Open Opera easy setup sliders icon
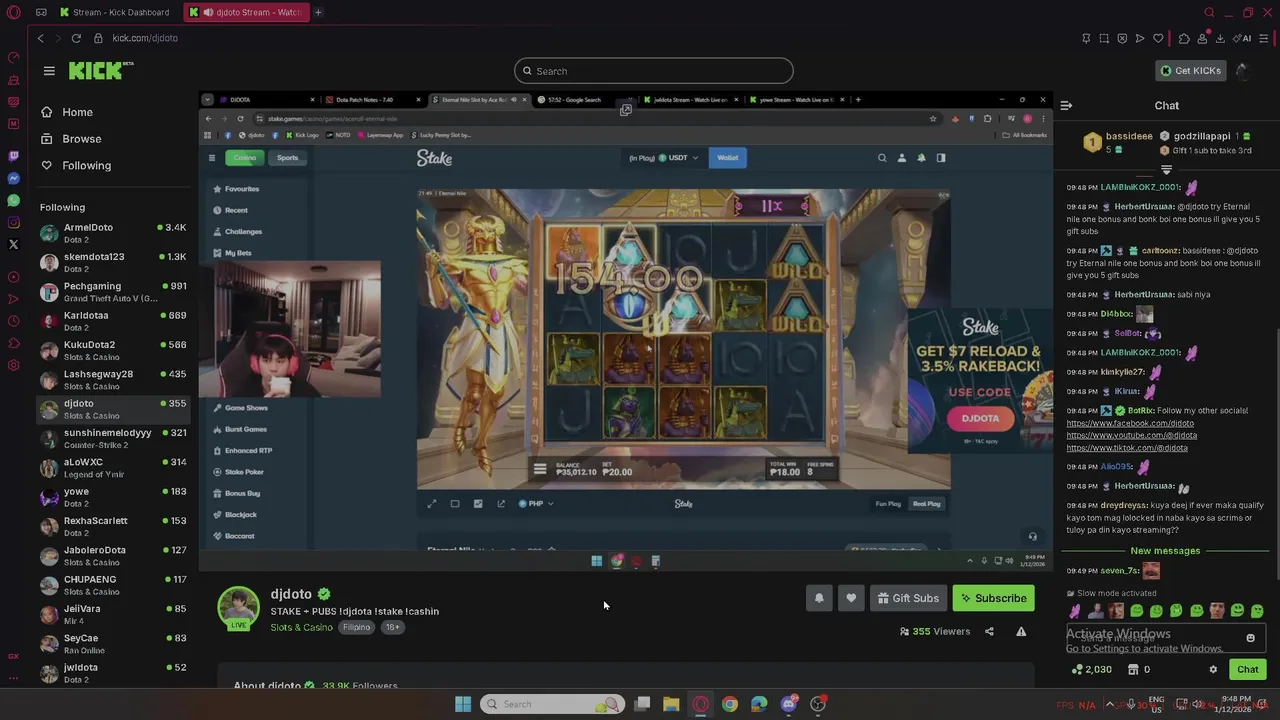This screenshot has height=720, width=1280. (1264, 38)
